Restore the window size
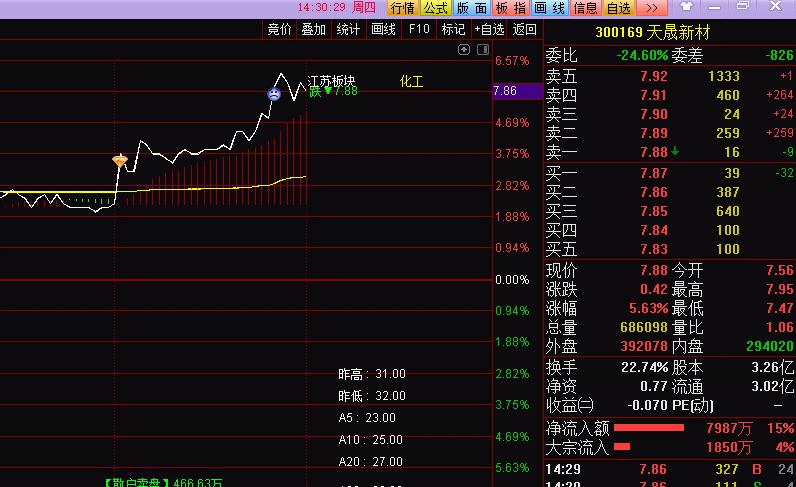The image size is (796, 487). [743, 6]
